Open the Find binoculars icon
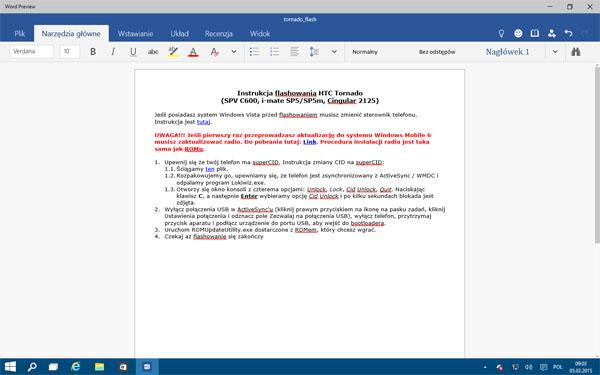This screenshot has height=375, width=600. [x=576, y=52]
